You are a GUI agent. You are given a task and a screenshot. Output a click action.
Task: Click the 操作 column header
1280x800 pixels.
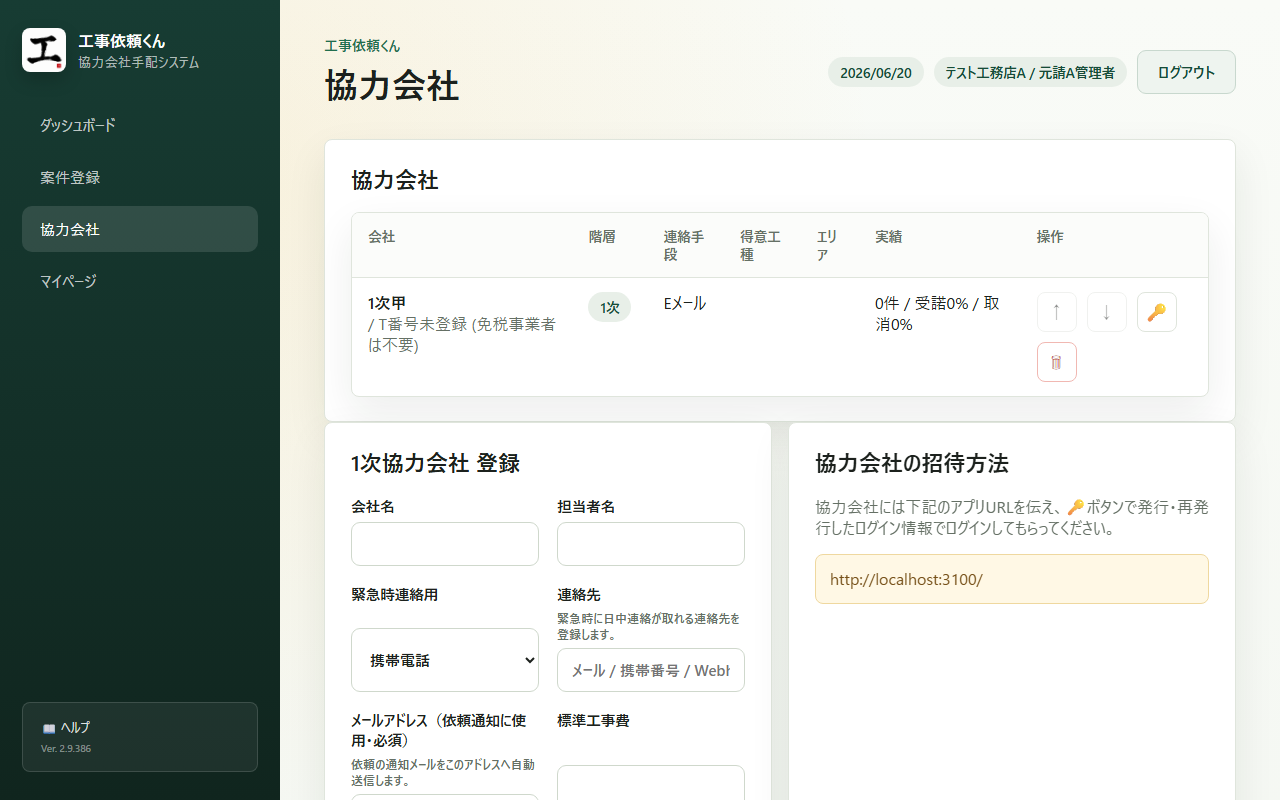click(1050, 237)
